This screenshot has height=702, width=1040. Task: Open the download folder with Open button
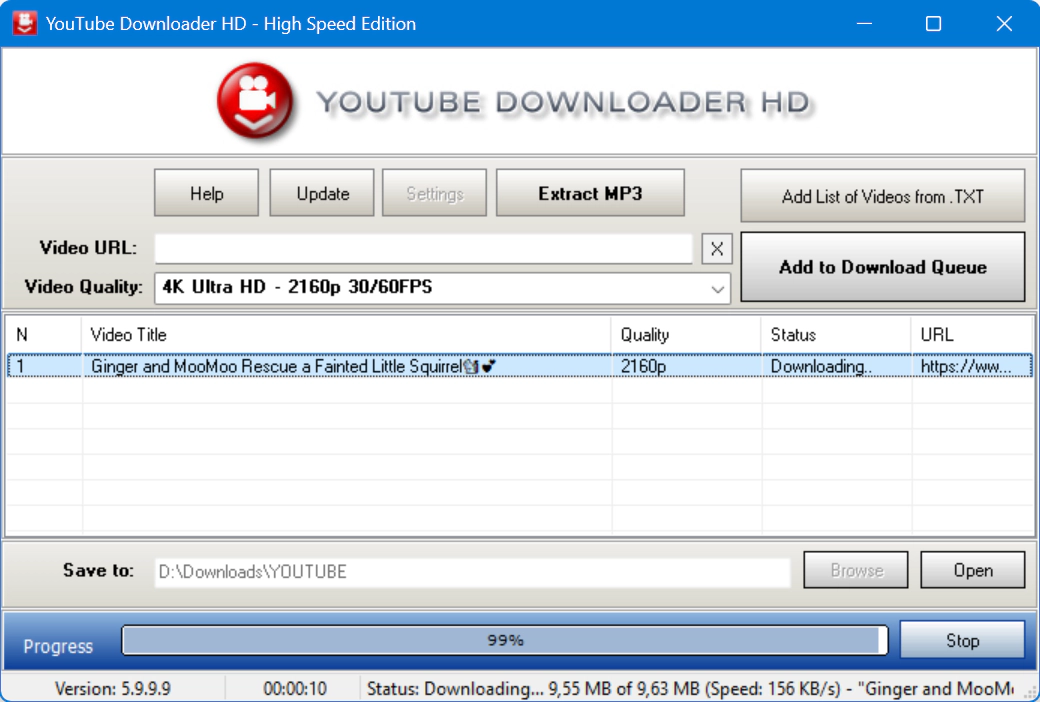tap(972, 570)
